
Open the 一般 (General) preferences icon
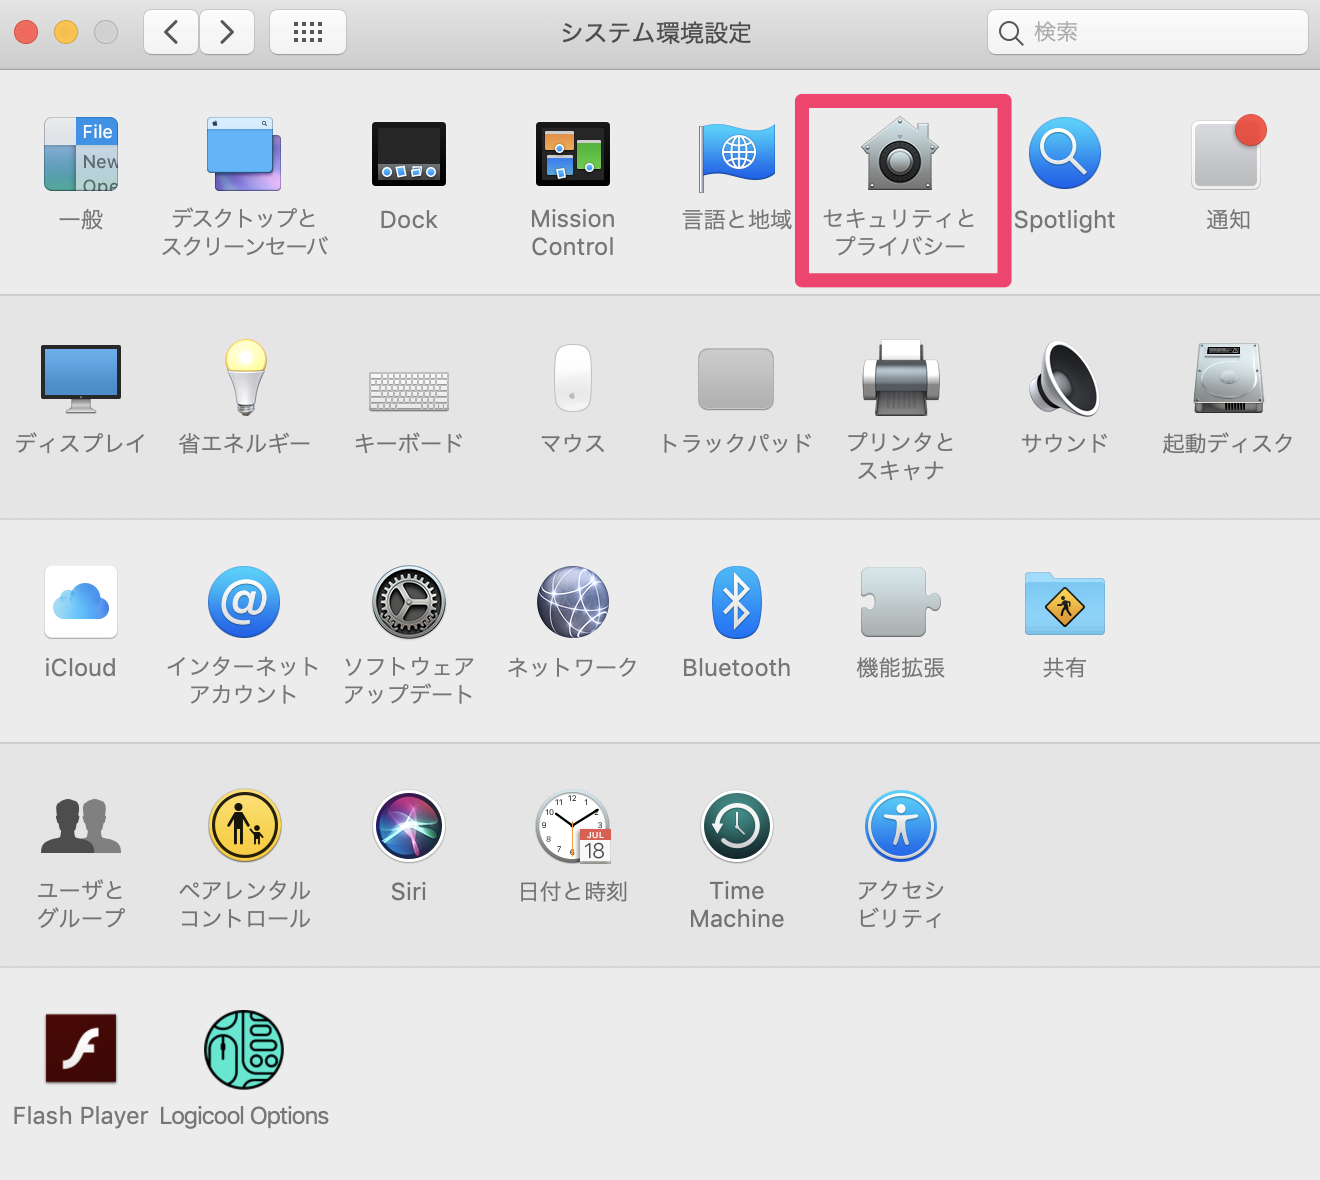point(81,154)
